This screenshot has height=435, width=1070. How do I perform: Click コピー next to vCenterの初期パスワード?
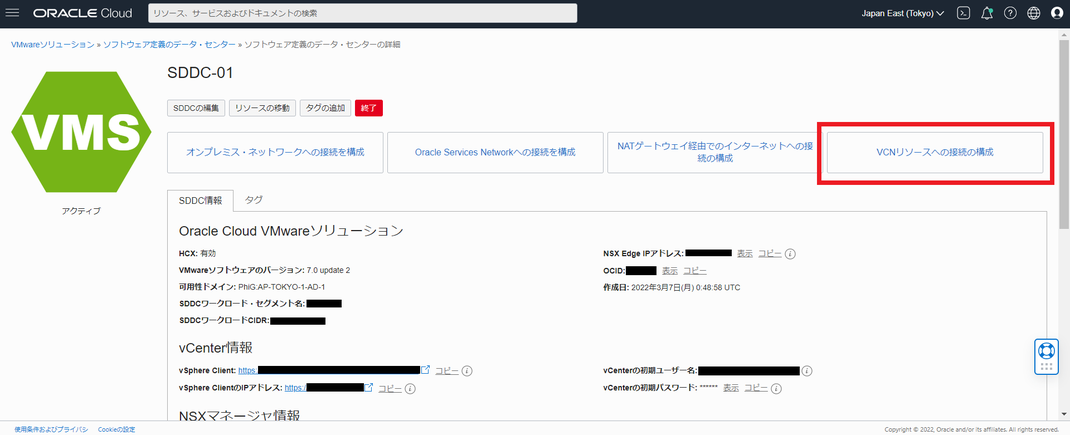pos(755,388)
